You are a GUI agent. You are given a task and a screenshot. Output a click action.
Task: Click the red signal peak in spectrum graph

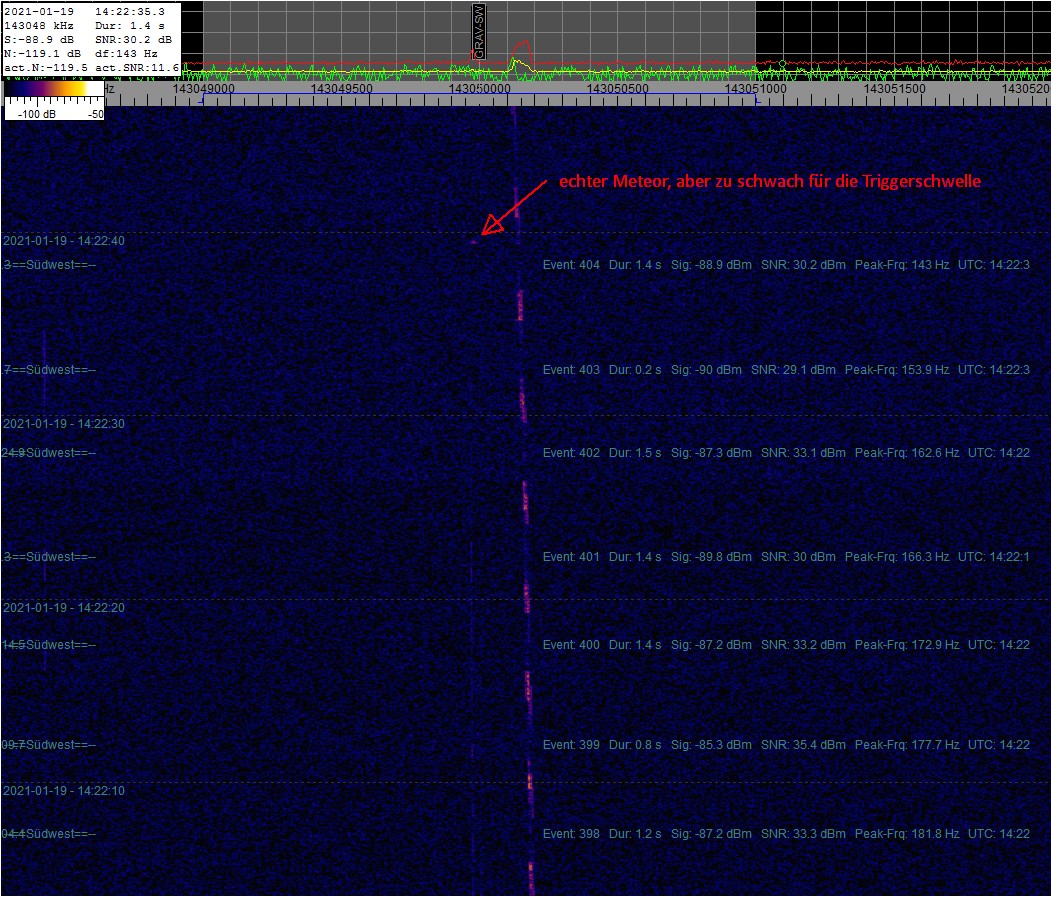coord(521,46)
